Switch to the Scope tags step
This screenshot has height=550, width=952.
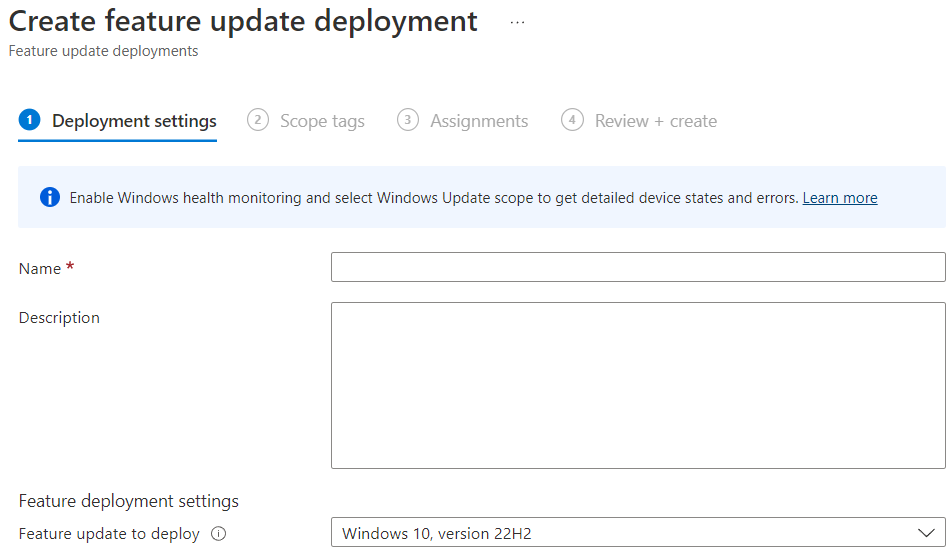coord(306,121)
